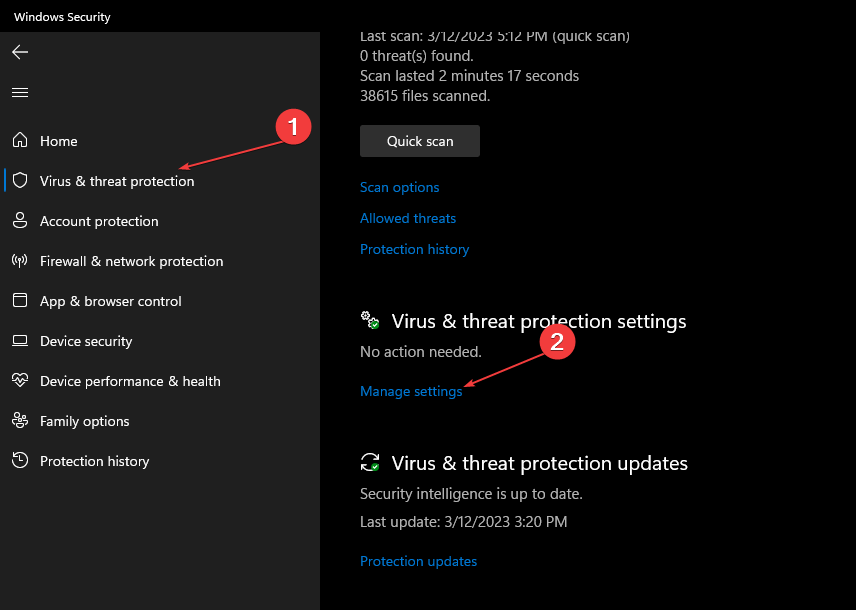This screenshot has width=856, height=610.
Task: Open the hamburger navigation menu
Action: point(20,92)
